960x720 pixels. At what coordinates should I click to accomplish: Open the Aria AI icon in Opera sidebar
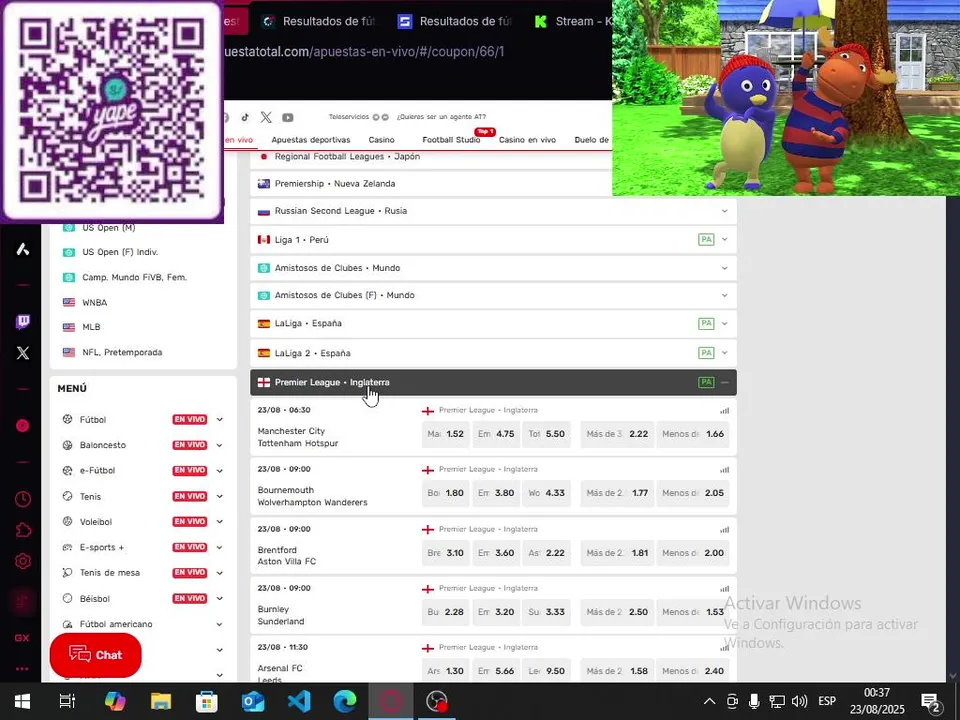point(23,249)
